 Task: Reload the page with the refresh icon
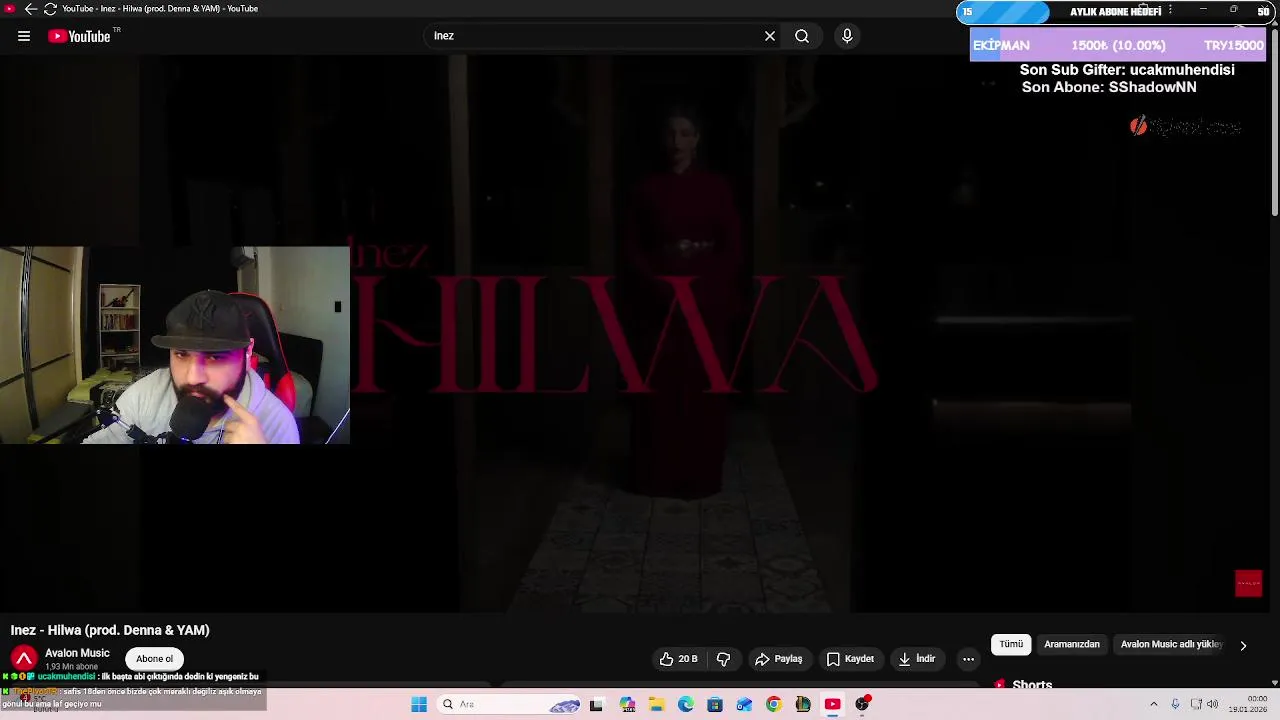tap(50, 9)
